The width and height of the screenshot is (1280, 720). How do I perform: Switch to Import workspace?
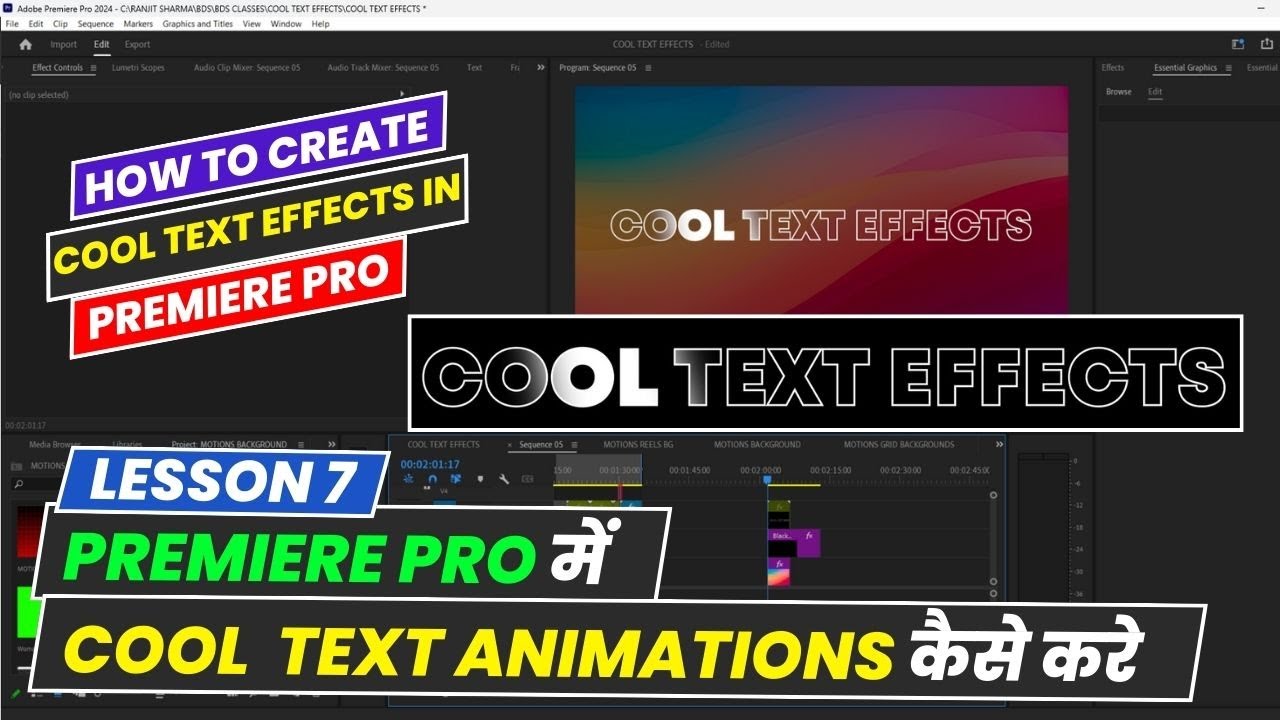(x=63, y=44)
